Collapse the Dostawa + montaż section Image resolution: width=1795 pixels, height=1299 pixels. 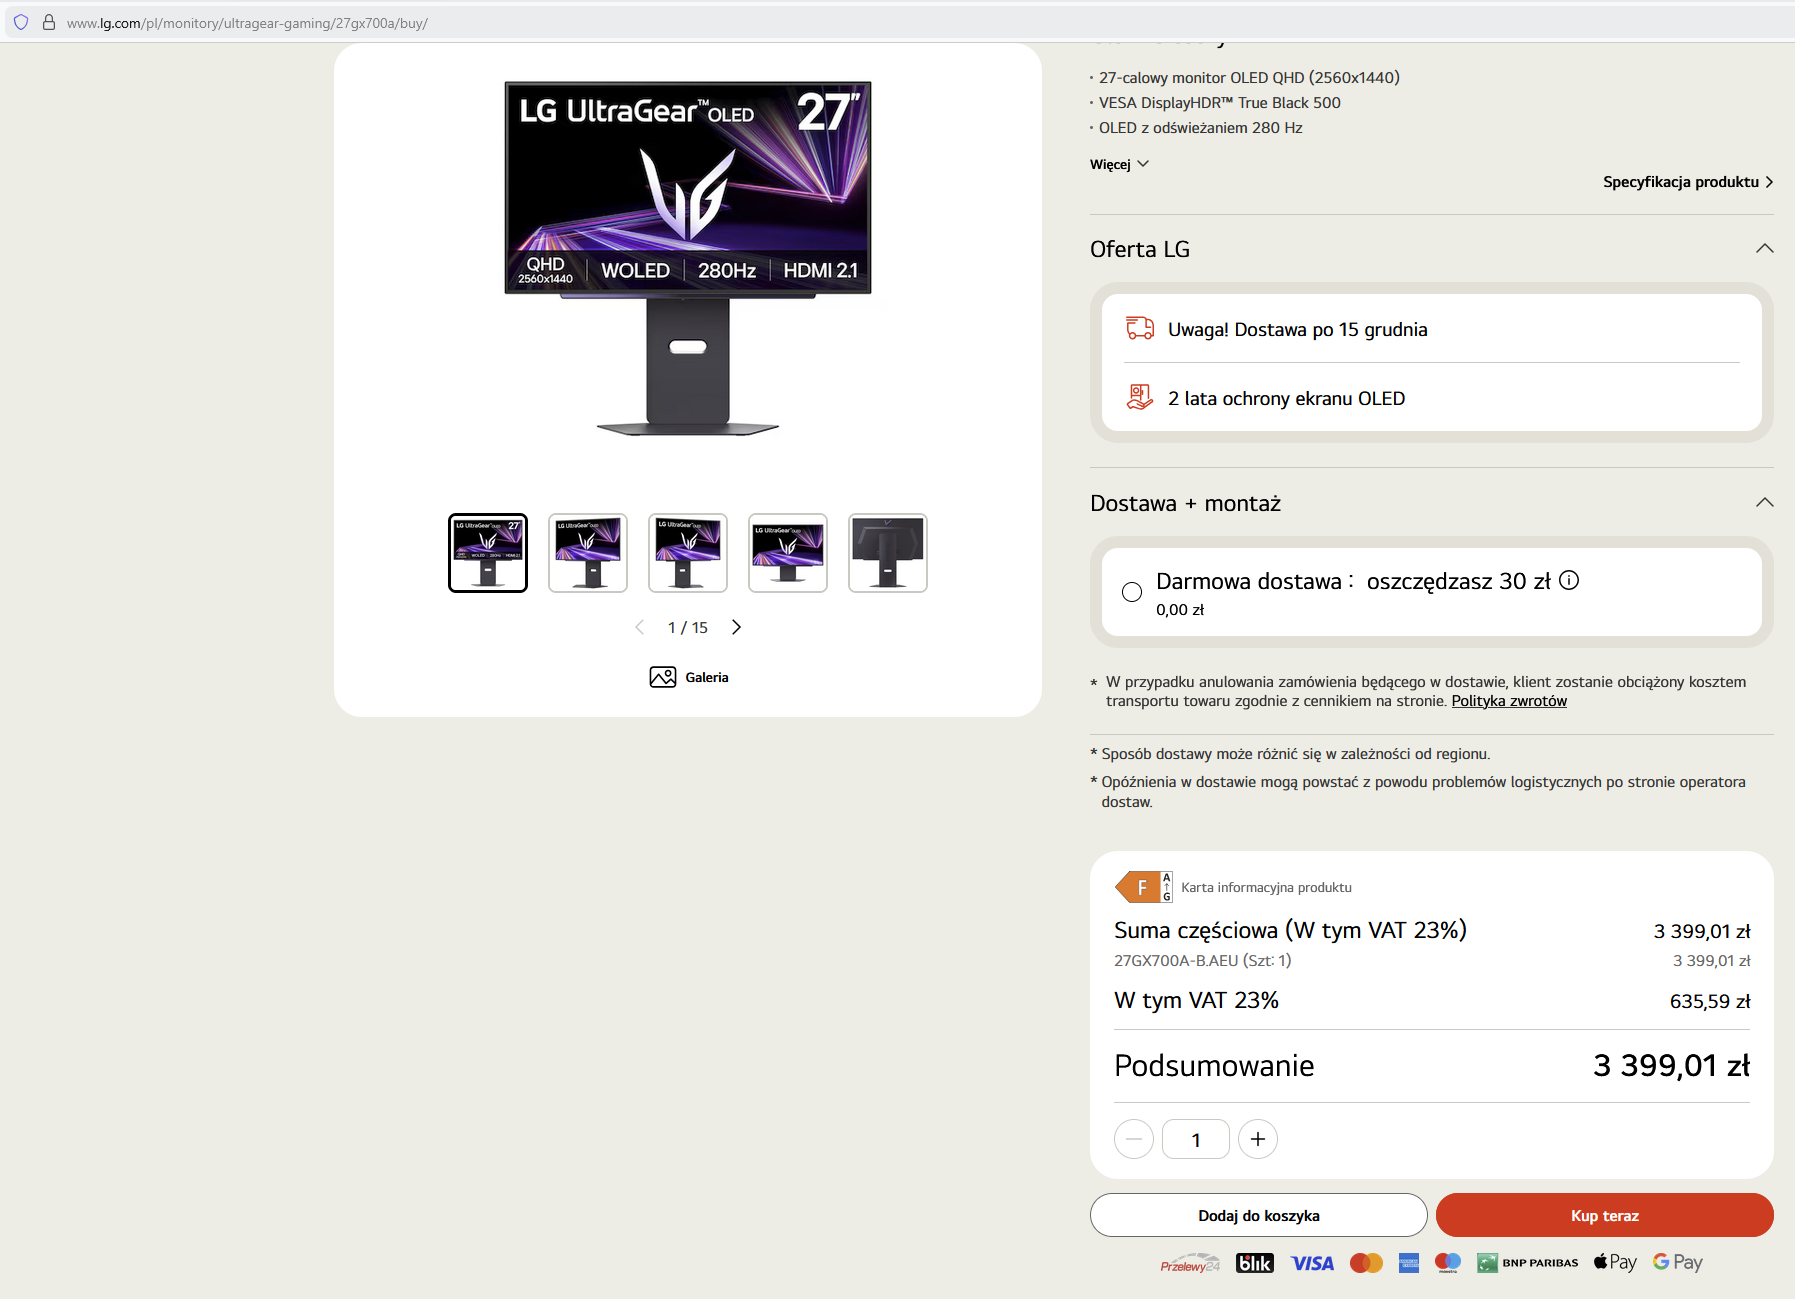coord(1765,502)
